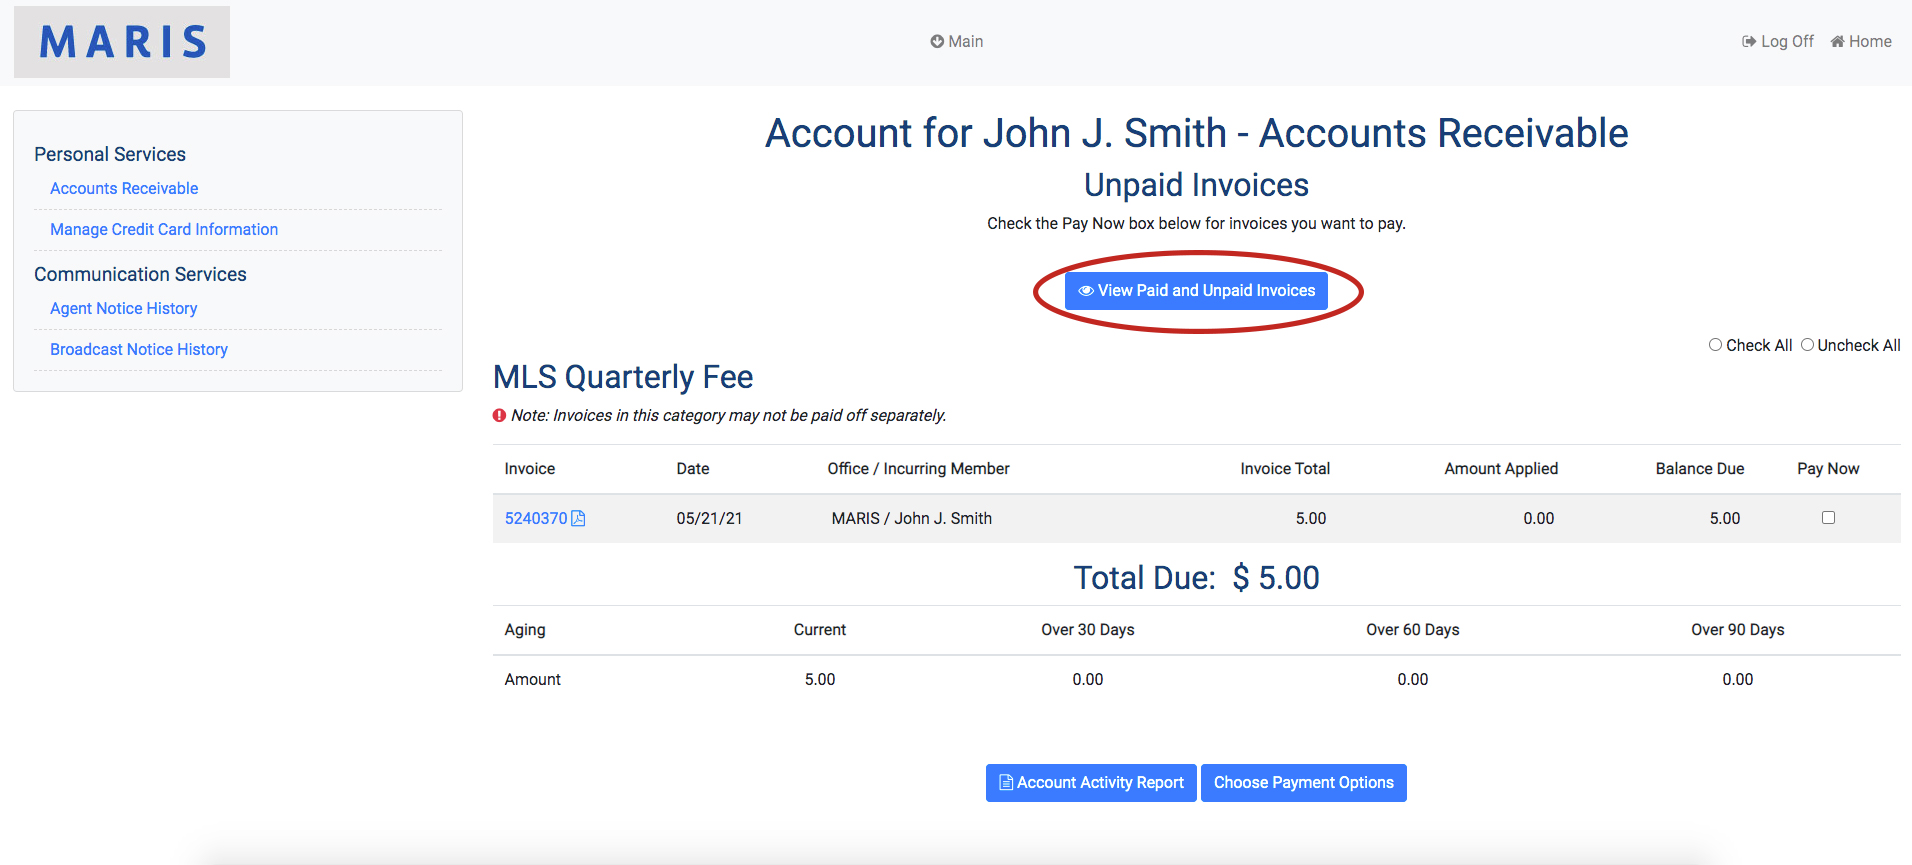Viewport: 1912px width, 865px height.
Task: Select the Uncheck All radio button
Action: pos(1807,345)
